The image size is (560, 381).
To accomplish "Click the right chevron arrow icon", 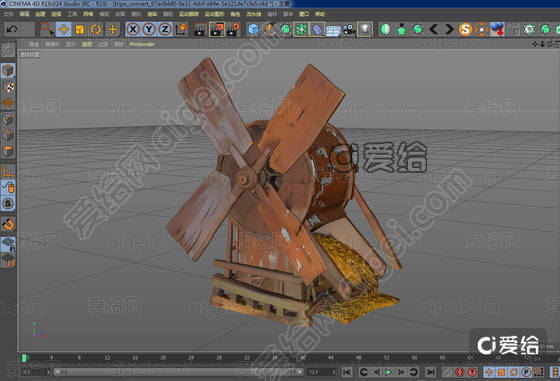I will point(449,29).
